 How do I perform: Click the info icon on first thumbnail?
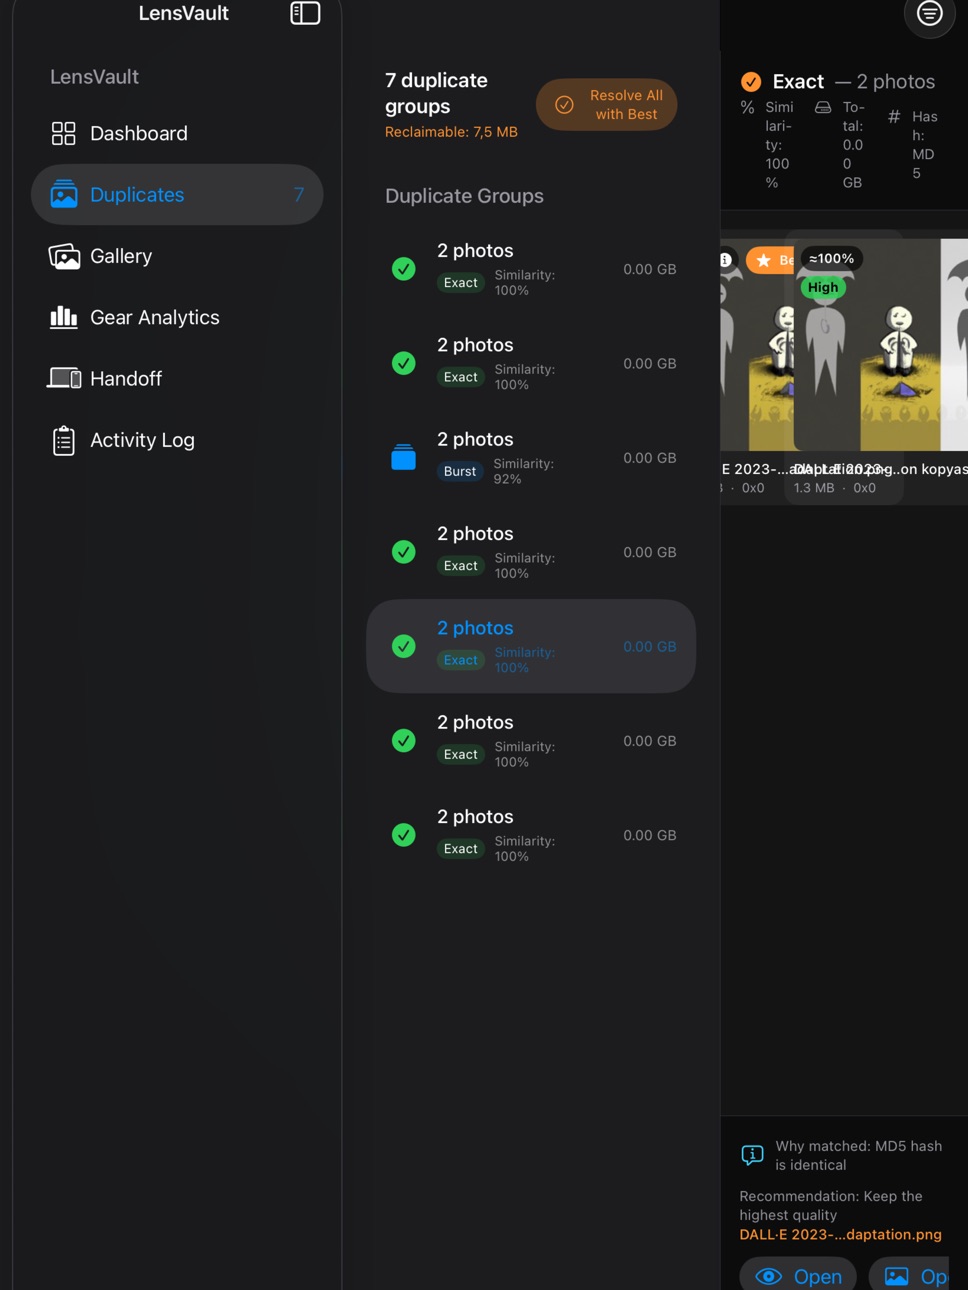pyautogui.click(x=726, y=259)
